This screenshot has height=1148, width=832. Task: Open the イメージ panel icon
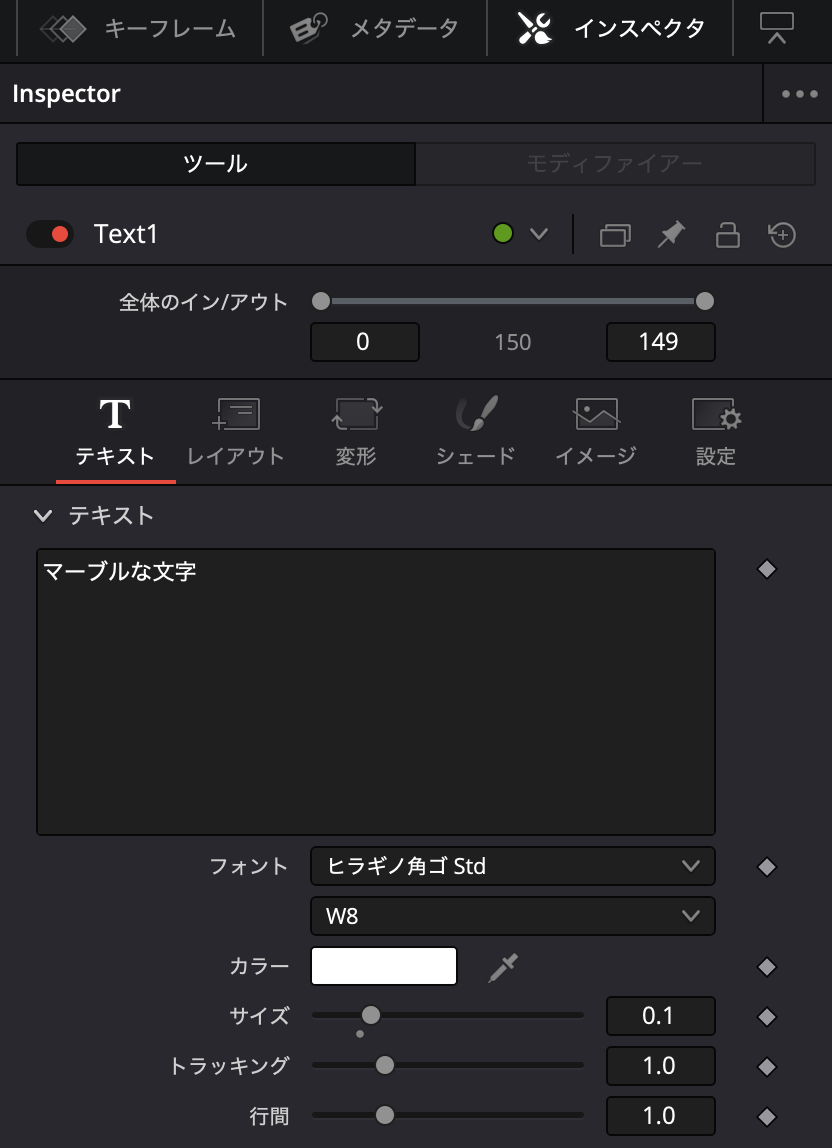click(594, 413)
